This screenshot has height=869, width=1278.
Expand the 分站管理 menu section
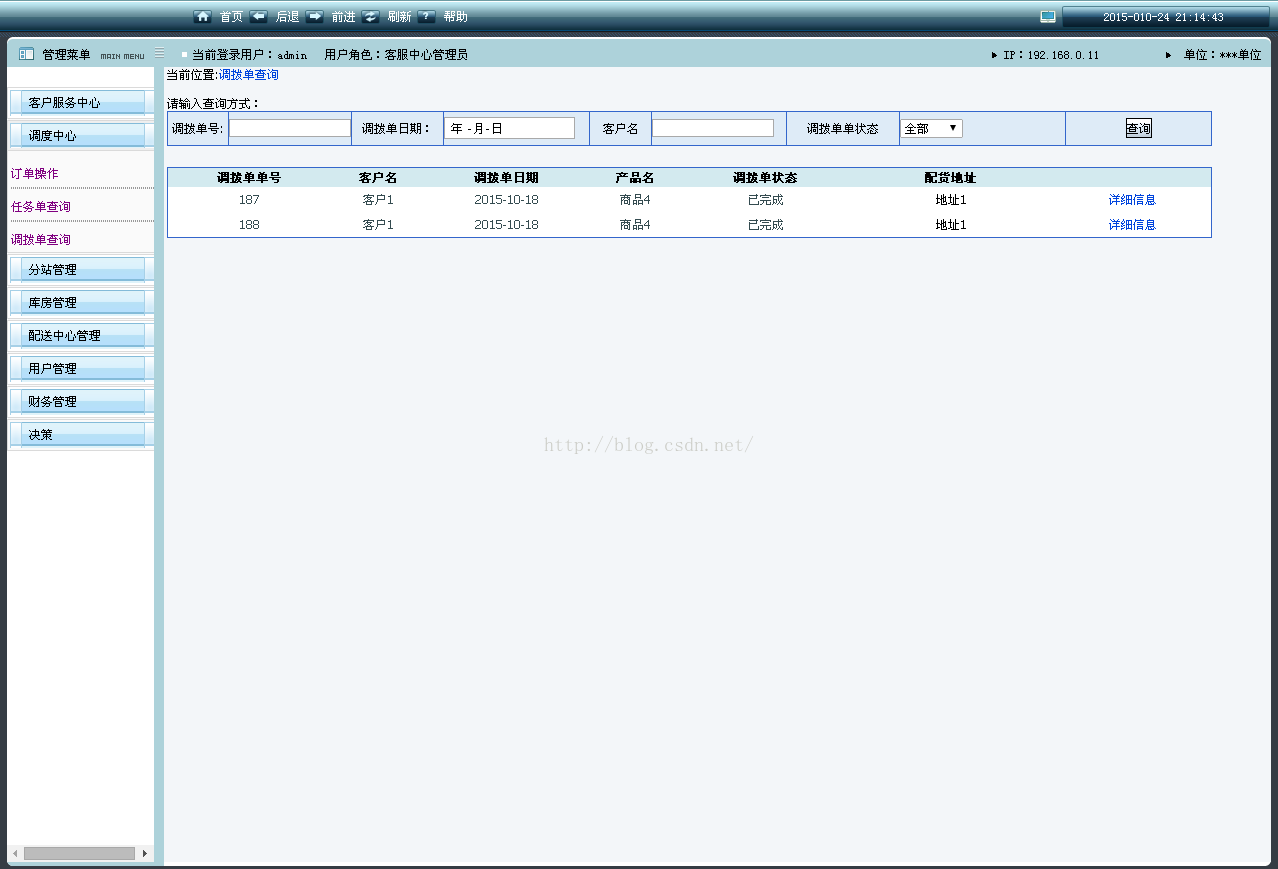81,269
